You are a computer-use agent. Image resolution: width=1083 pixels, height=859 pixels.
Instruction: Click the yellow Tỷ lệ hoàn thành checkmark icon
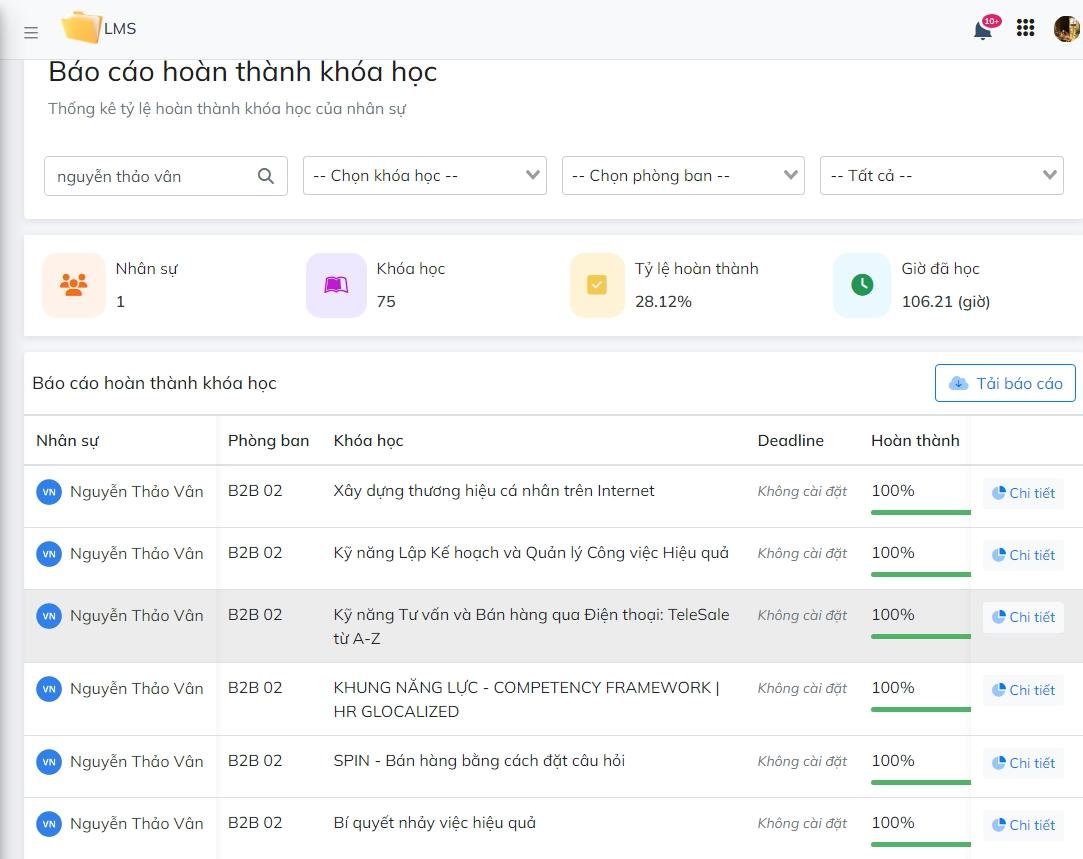coord(597,284)
